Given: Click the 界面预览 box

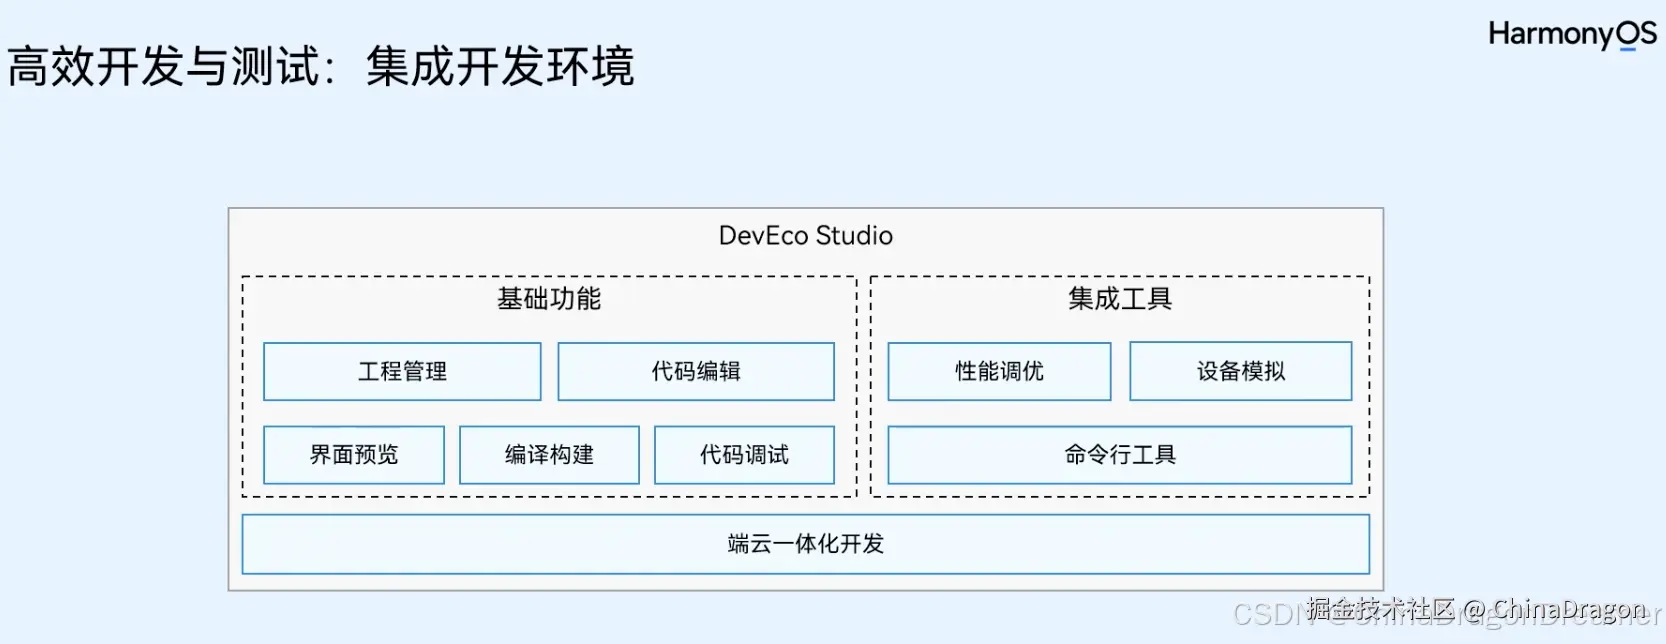Looking at the screenshot, I should [x=354, y=455].
